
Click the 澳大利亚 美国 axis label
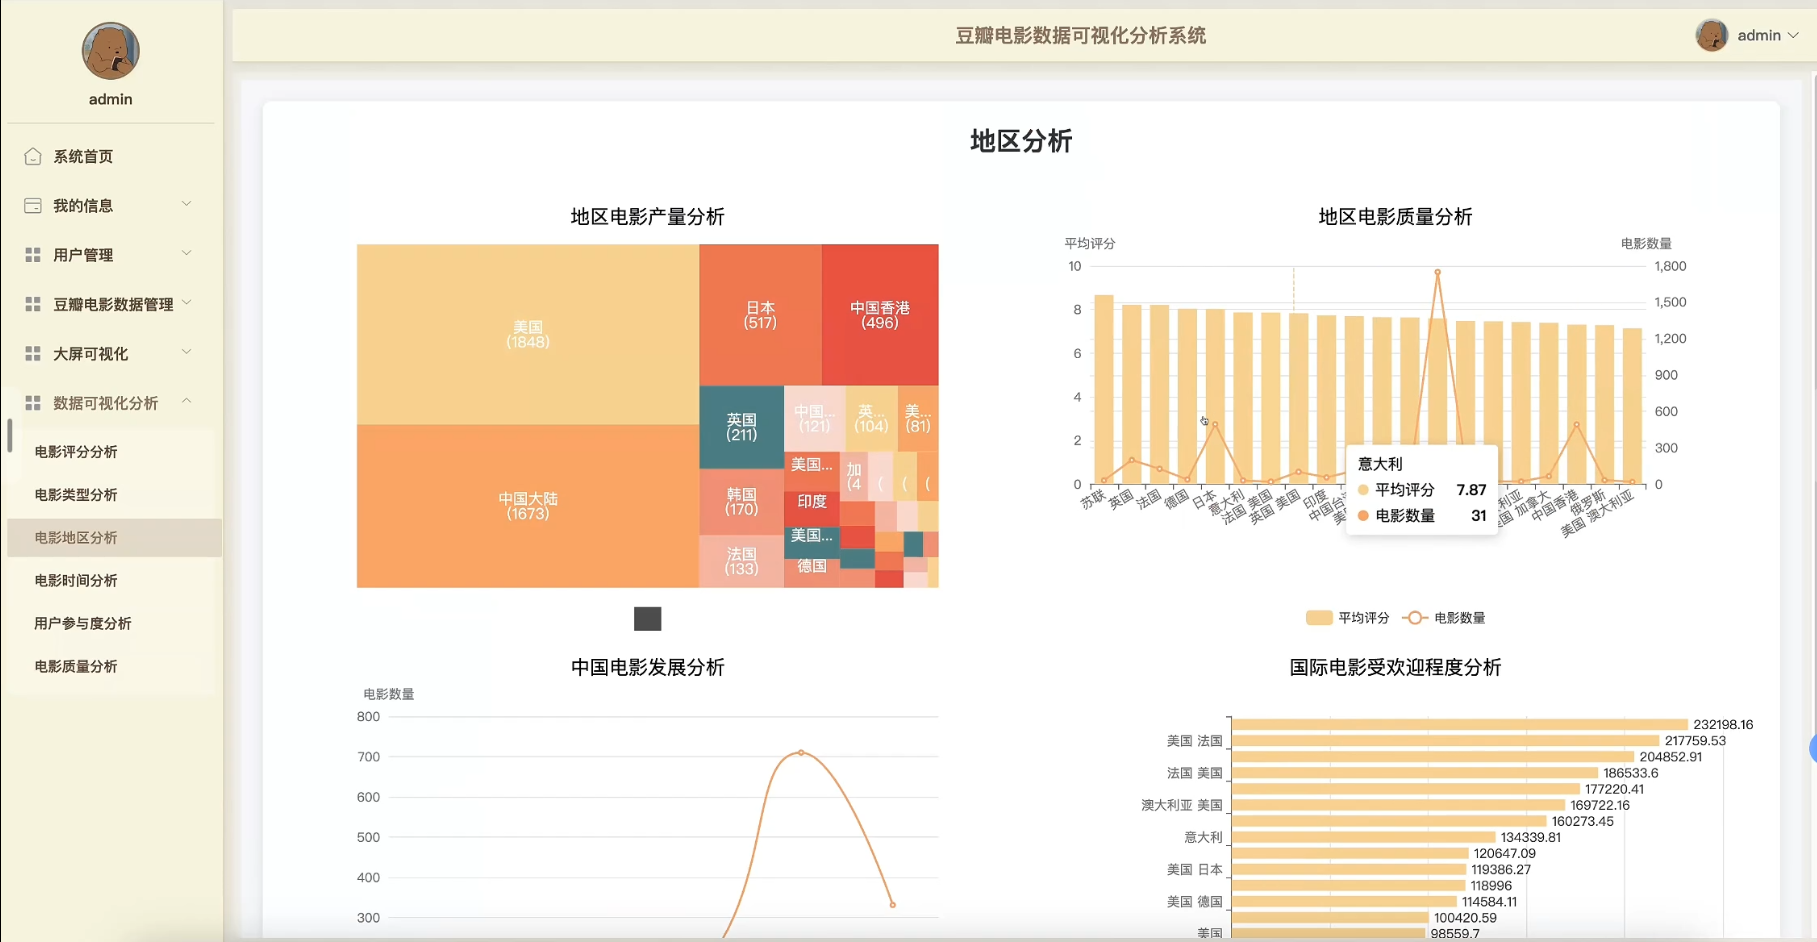point(1182,805)
